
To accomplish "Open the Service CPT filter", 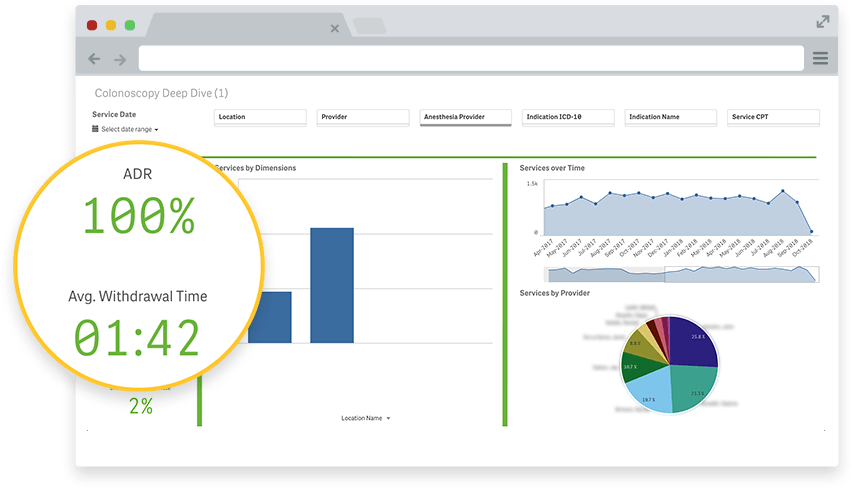I will click(774, 117).
